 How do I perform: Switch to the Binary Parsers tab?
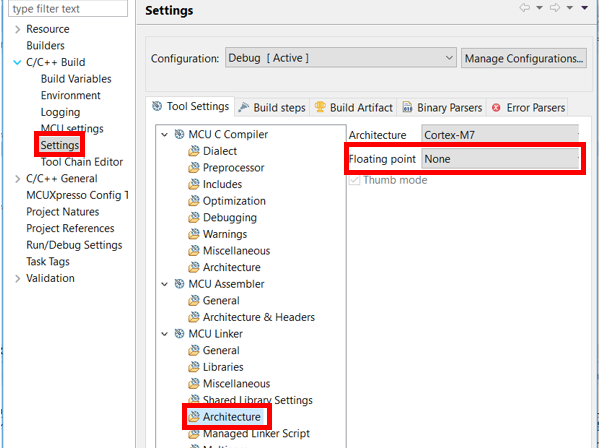(x=442, y=107)
